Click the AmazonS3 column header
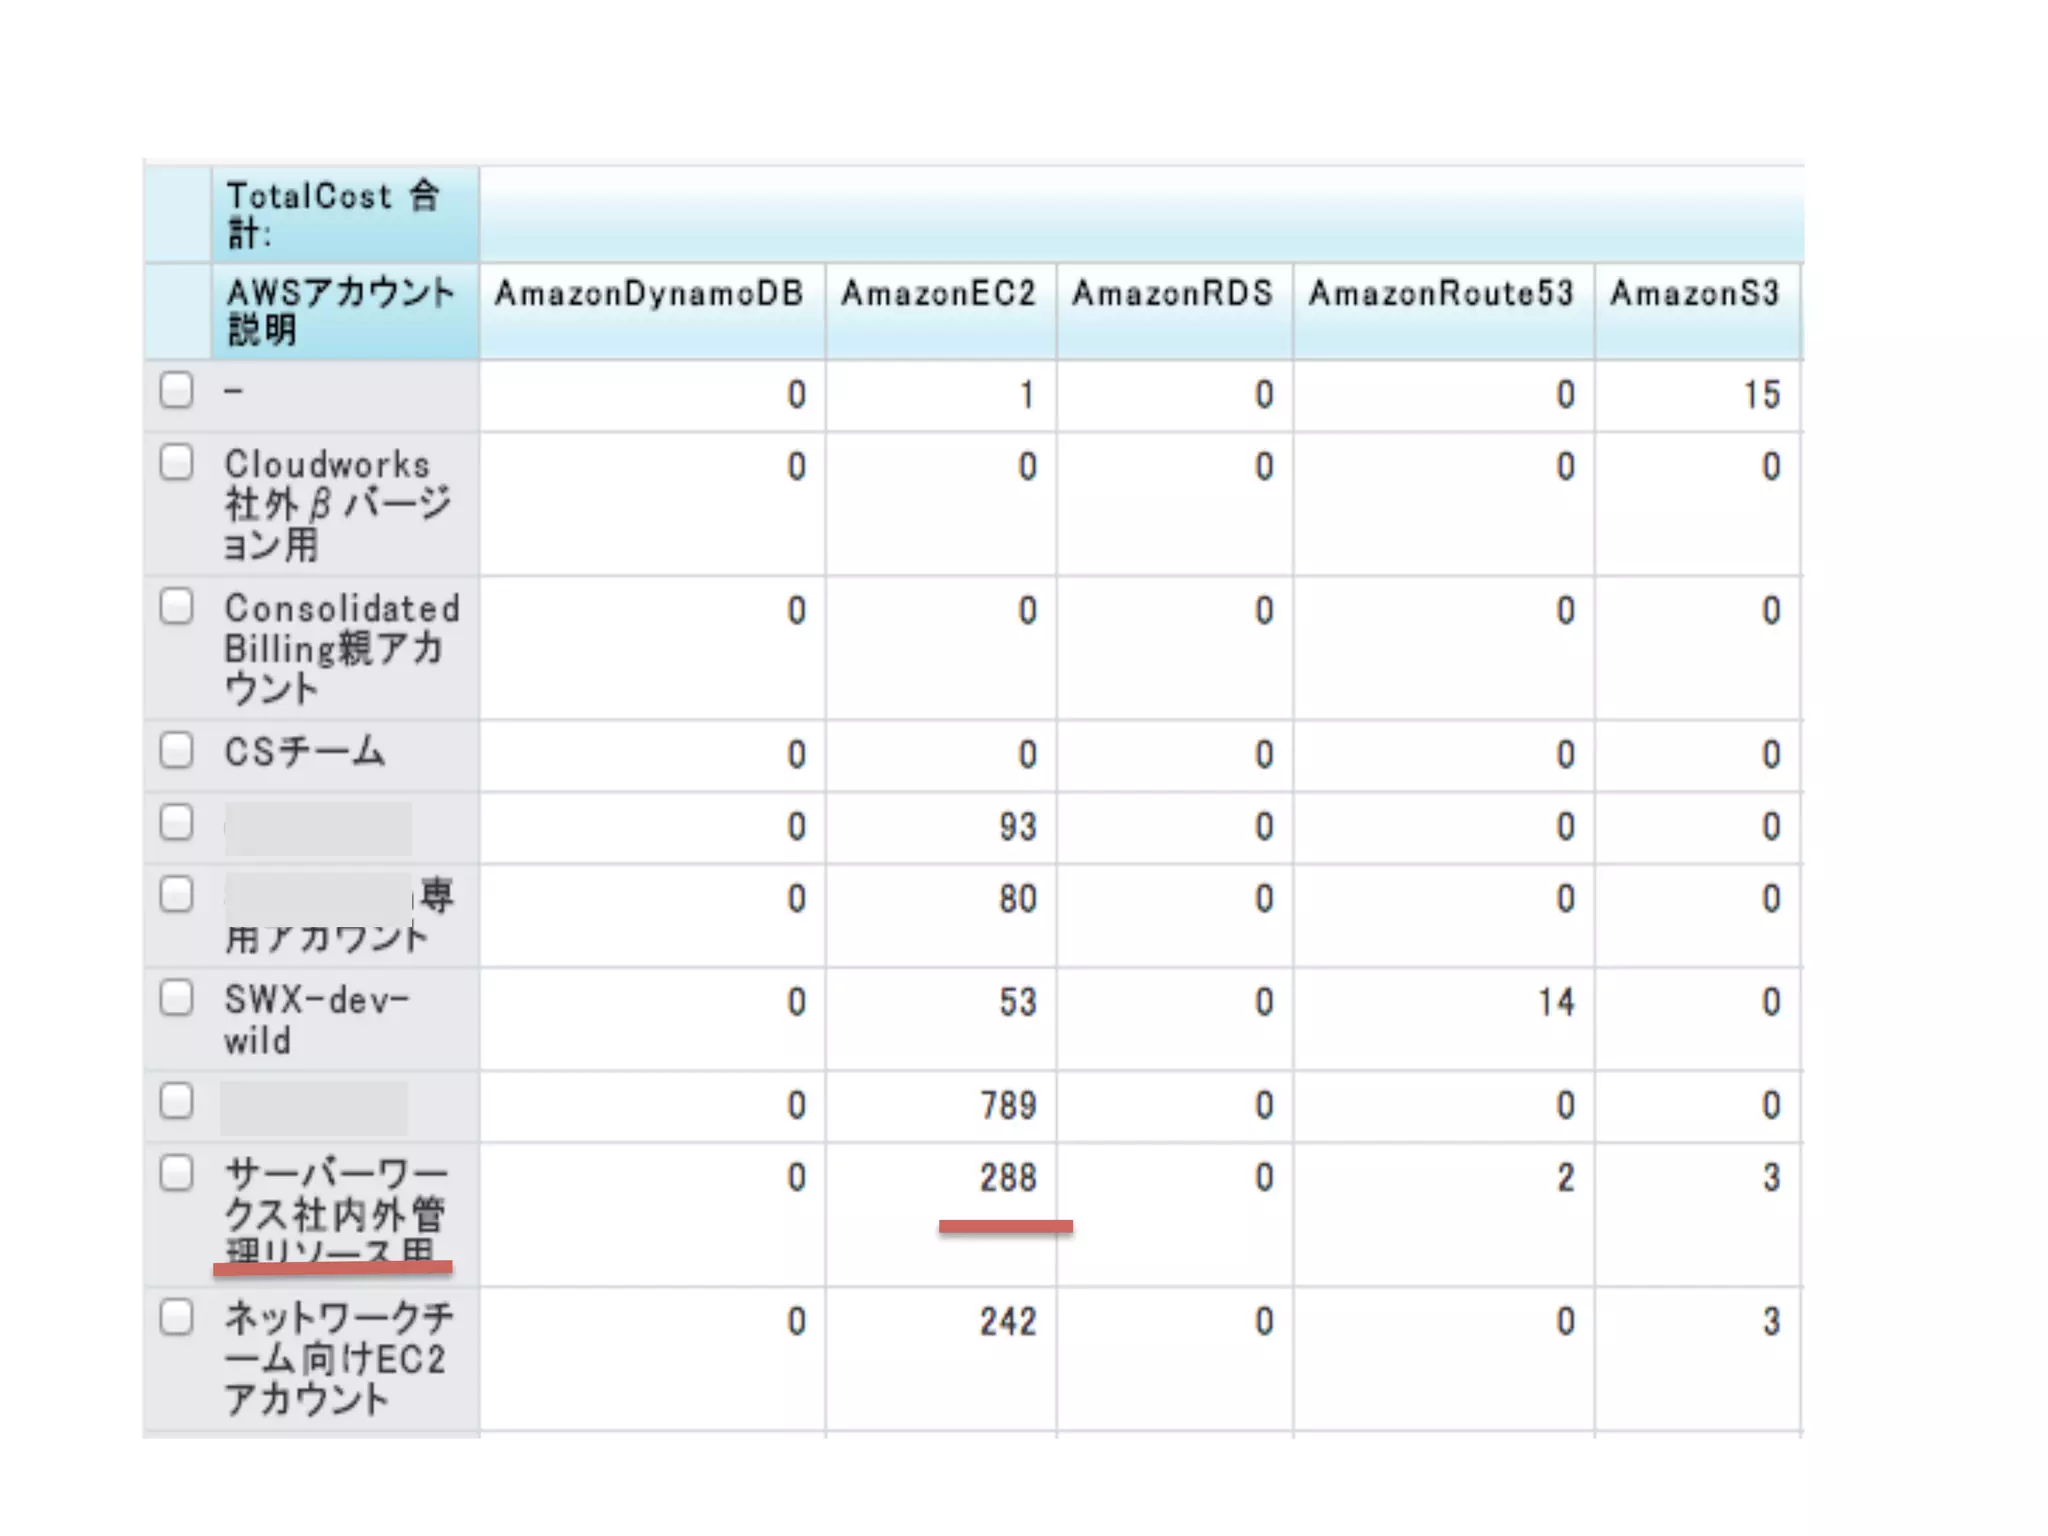The height and width of the screenshot is (1536, 2048). coord(1695,294)
